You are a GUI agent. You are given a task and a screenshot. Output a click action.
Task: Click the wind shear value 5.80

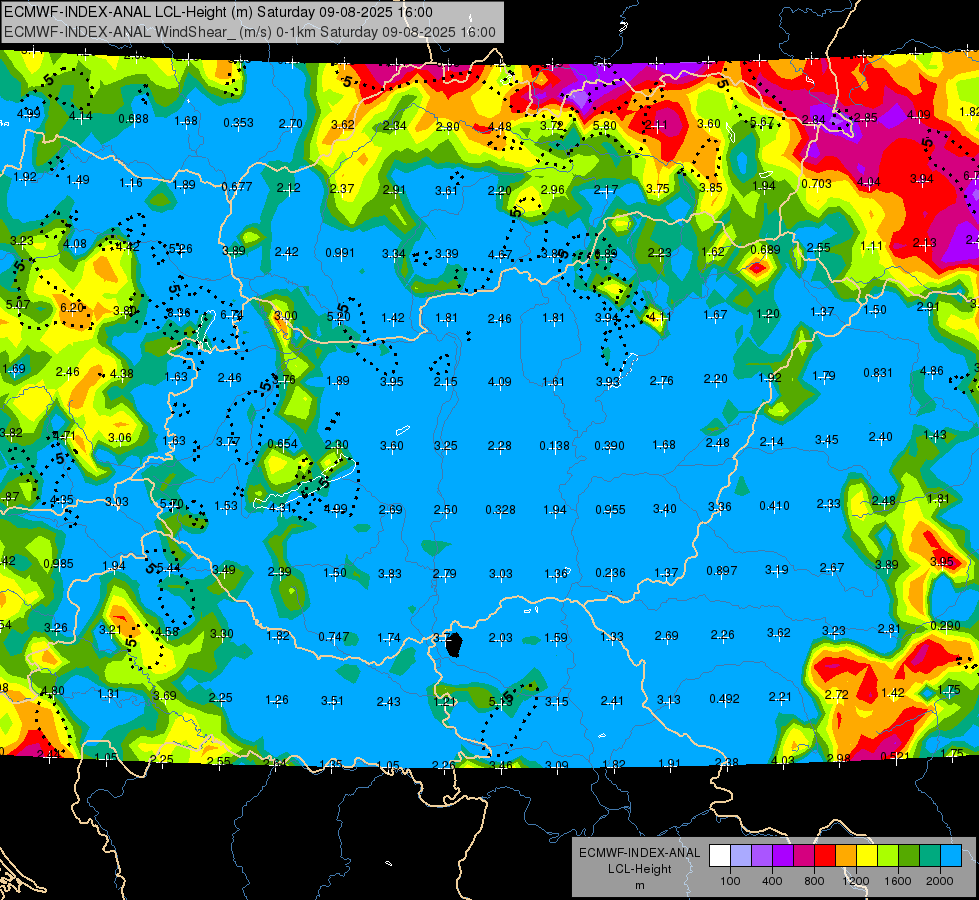coord(604,126)
